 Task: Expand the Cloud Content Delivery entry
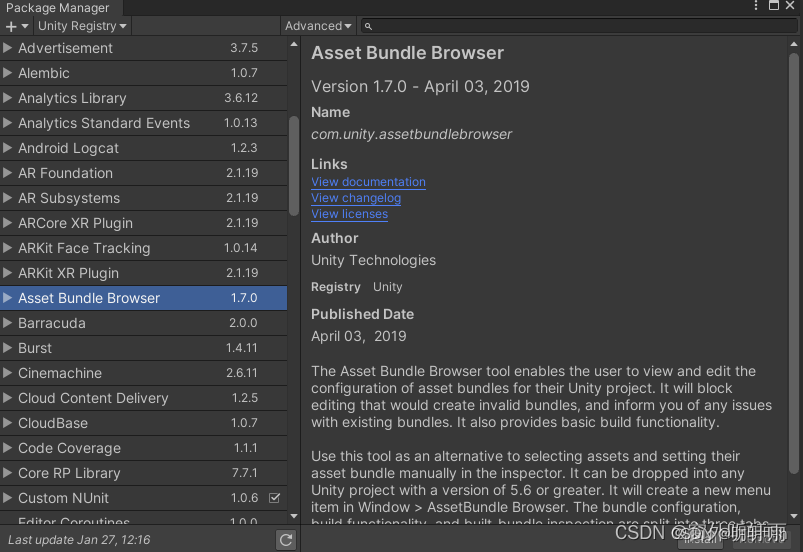tap(7, 398)
